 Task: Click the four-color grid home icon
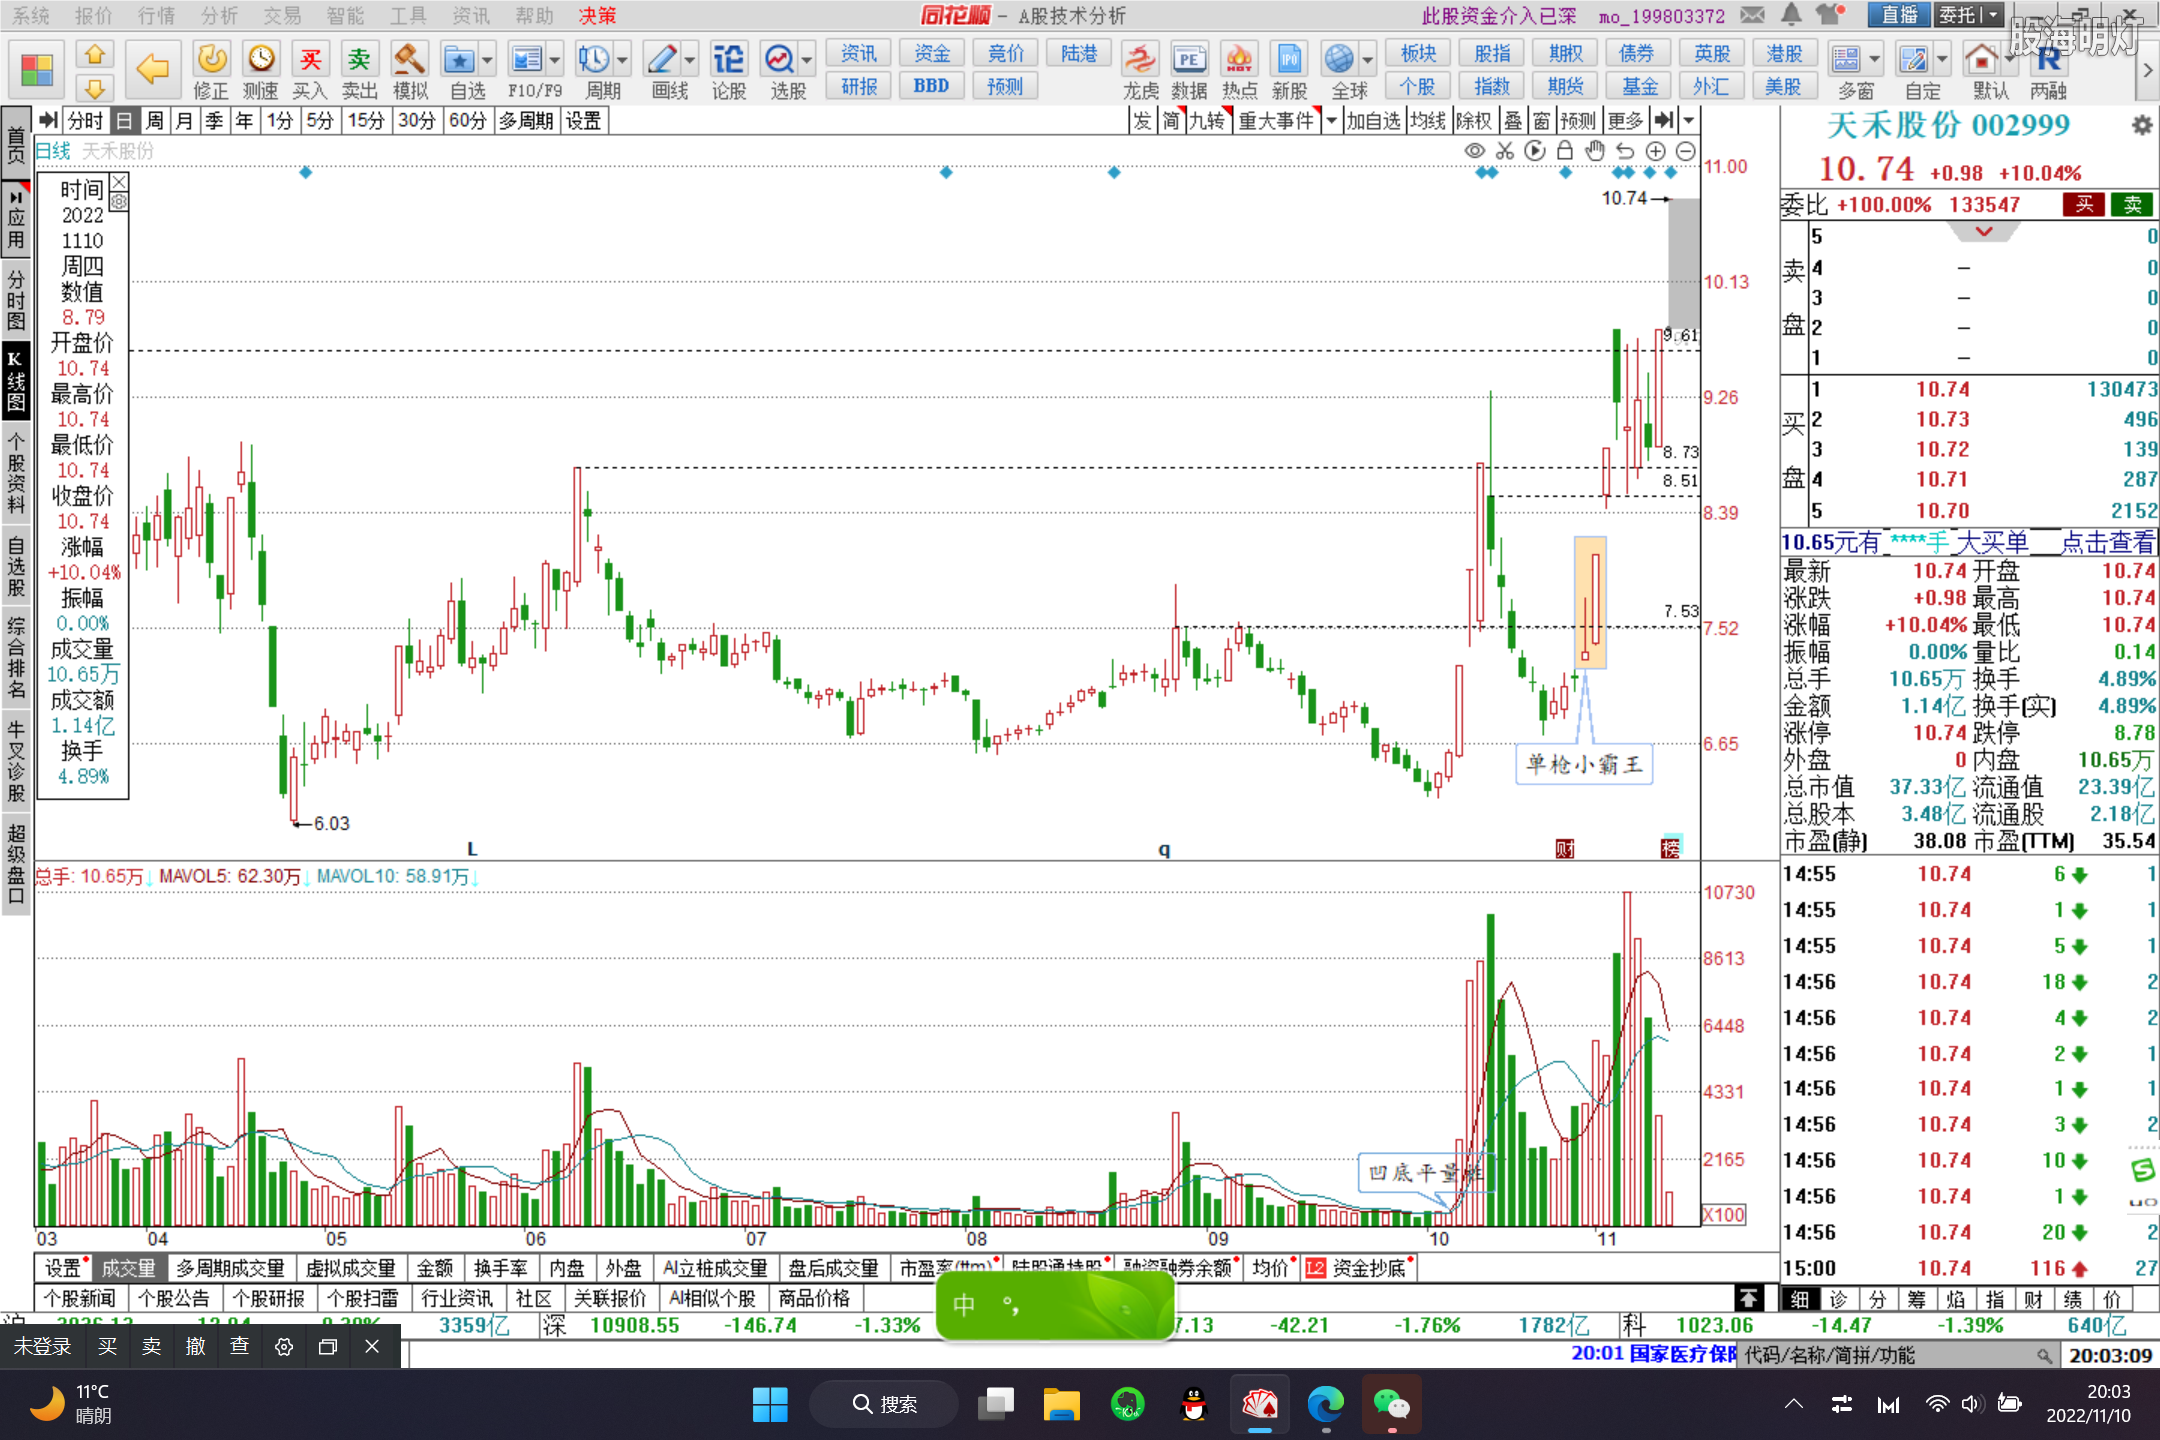coord(37,70)
